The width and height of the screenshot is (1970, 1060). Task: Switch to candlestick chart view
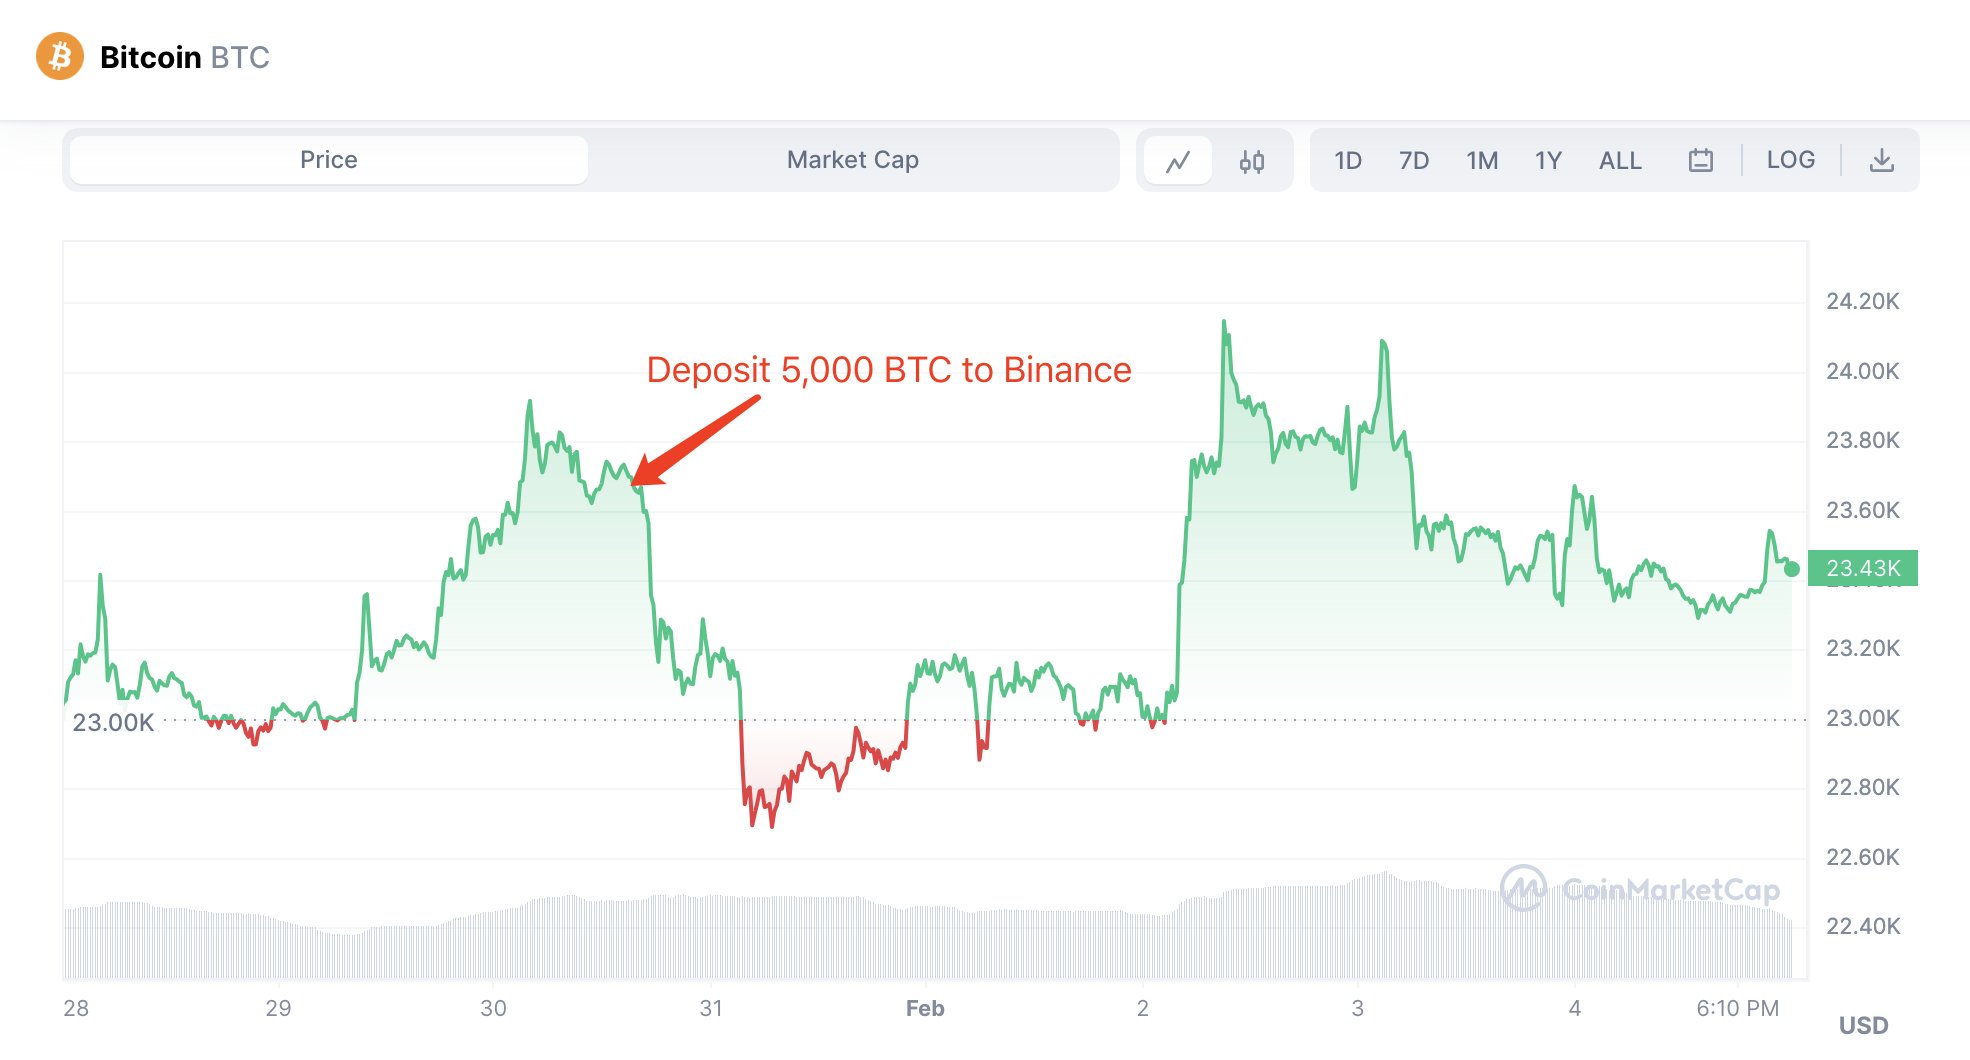1251,161
